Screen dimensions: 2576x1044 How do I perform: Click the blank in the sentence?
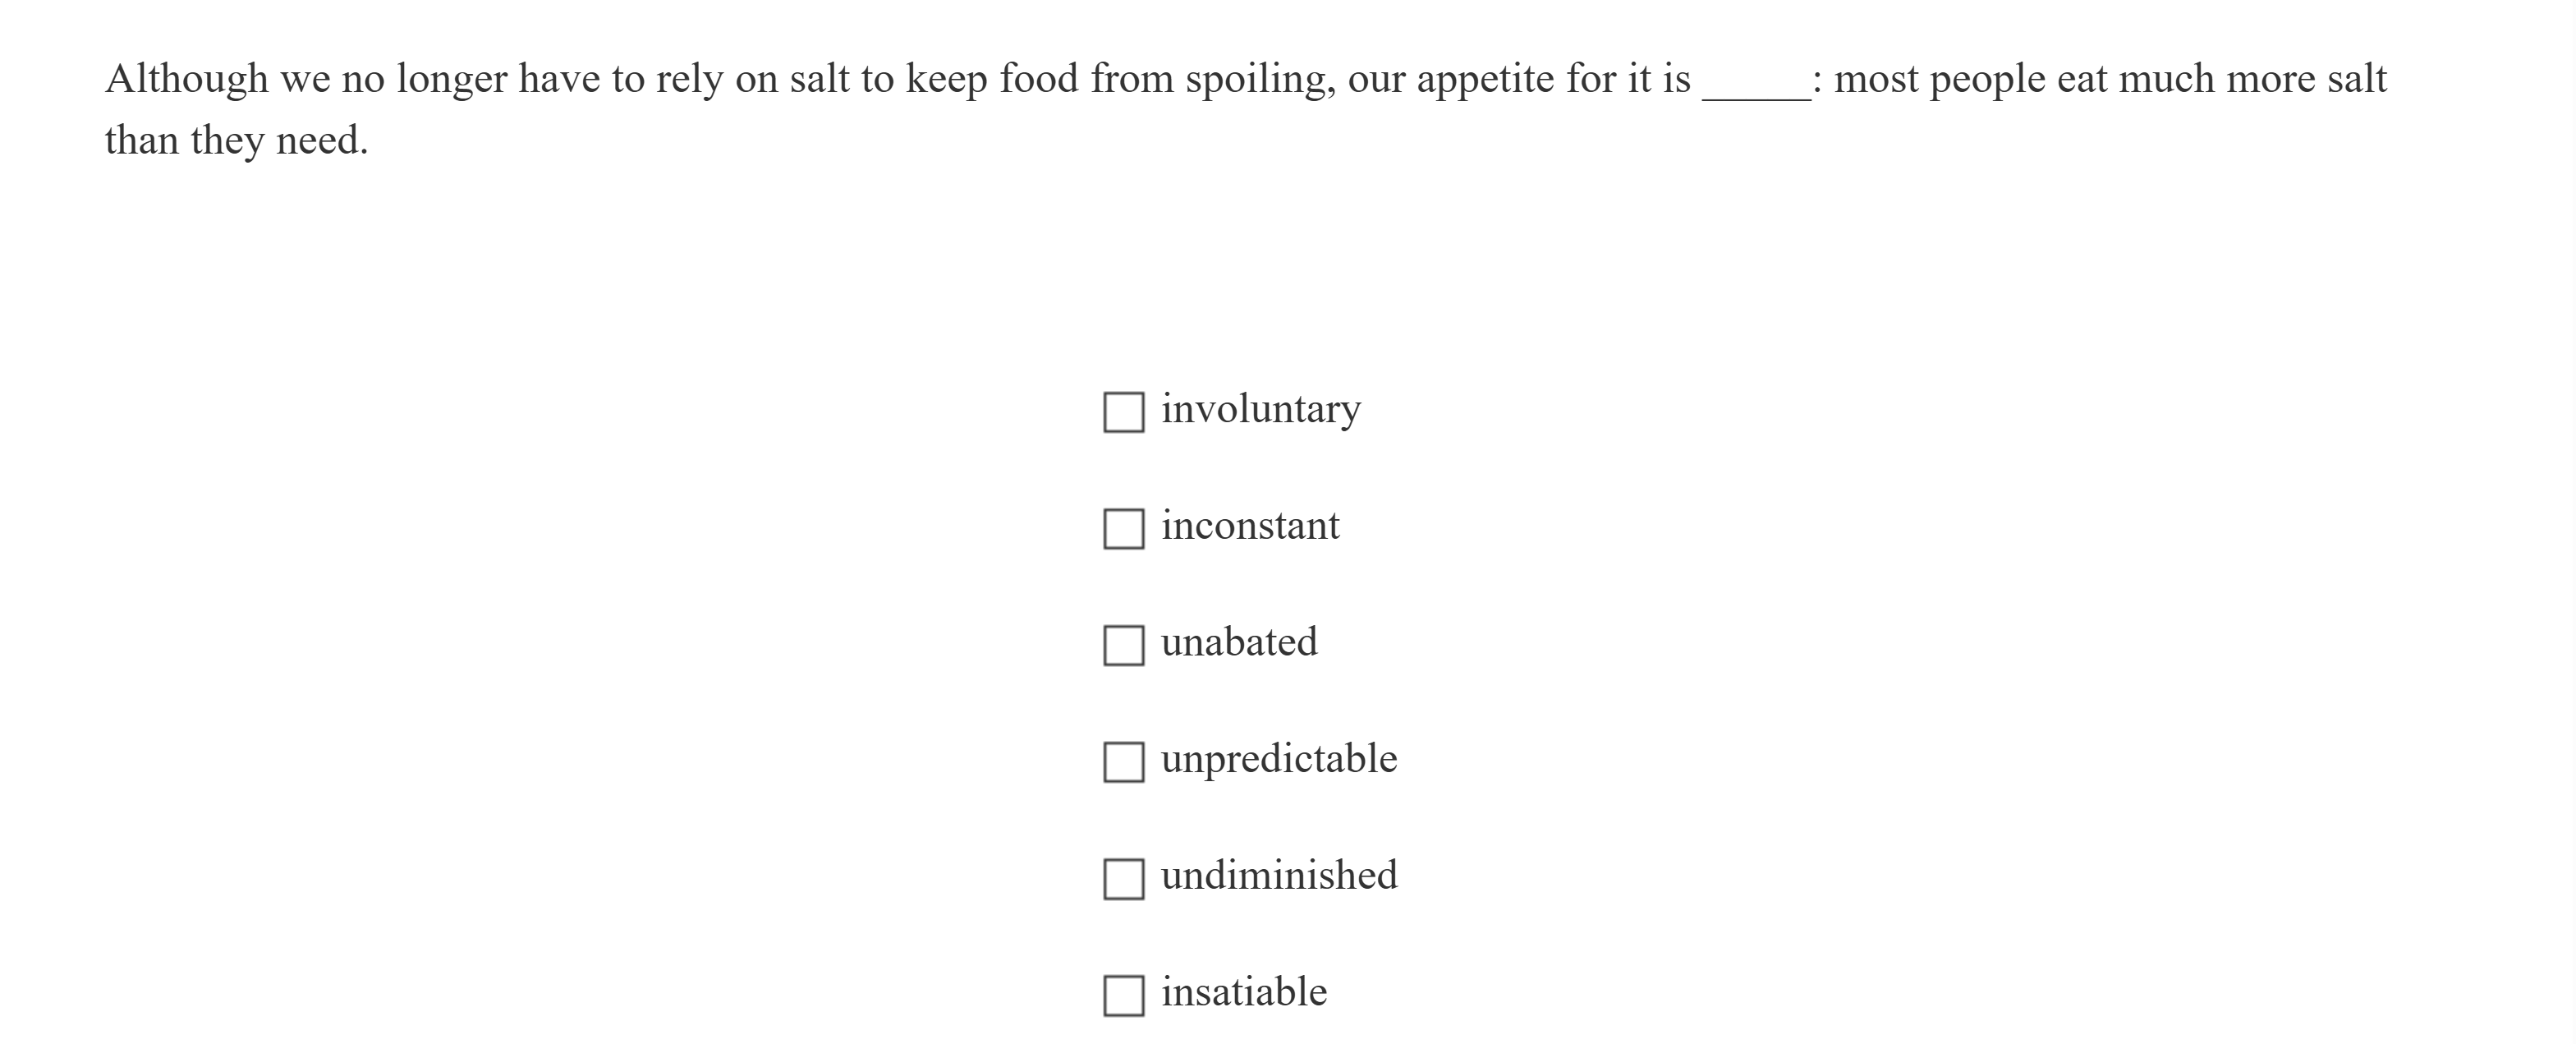tap(1755, 84)
